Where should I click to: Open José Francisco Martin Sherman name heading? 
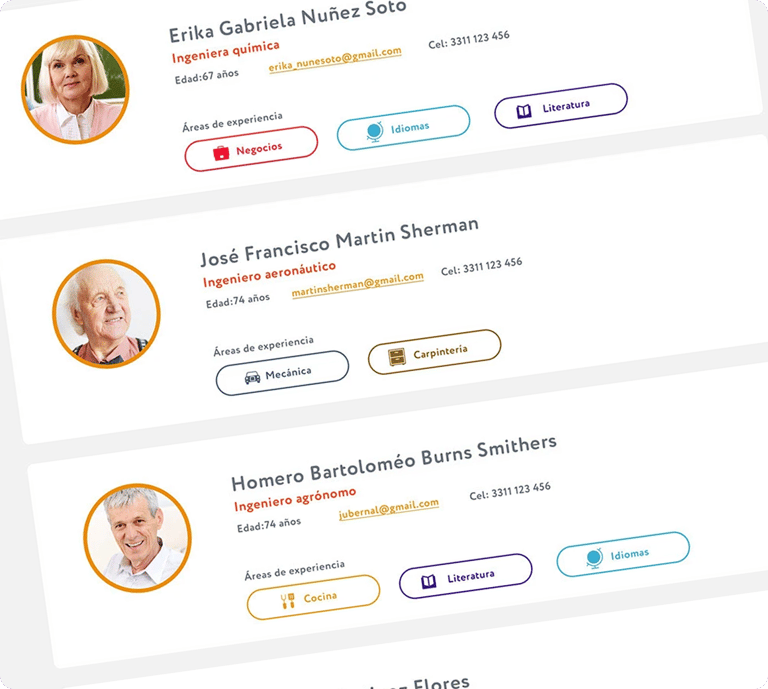click(x=339, y=241)
